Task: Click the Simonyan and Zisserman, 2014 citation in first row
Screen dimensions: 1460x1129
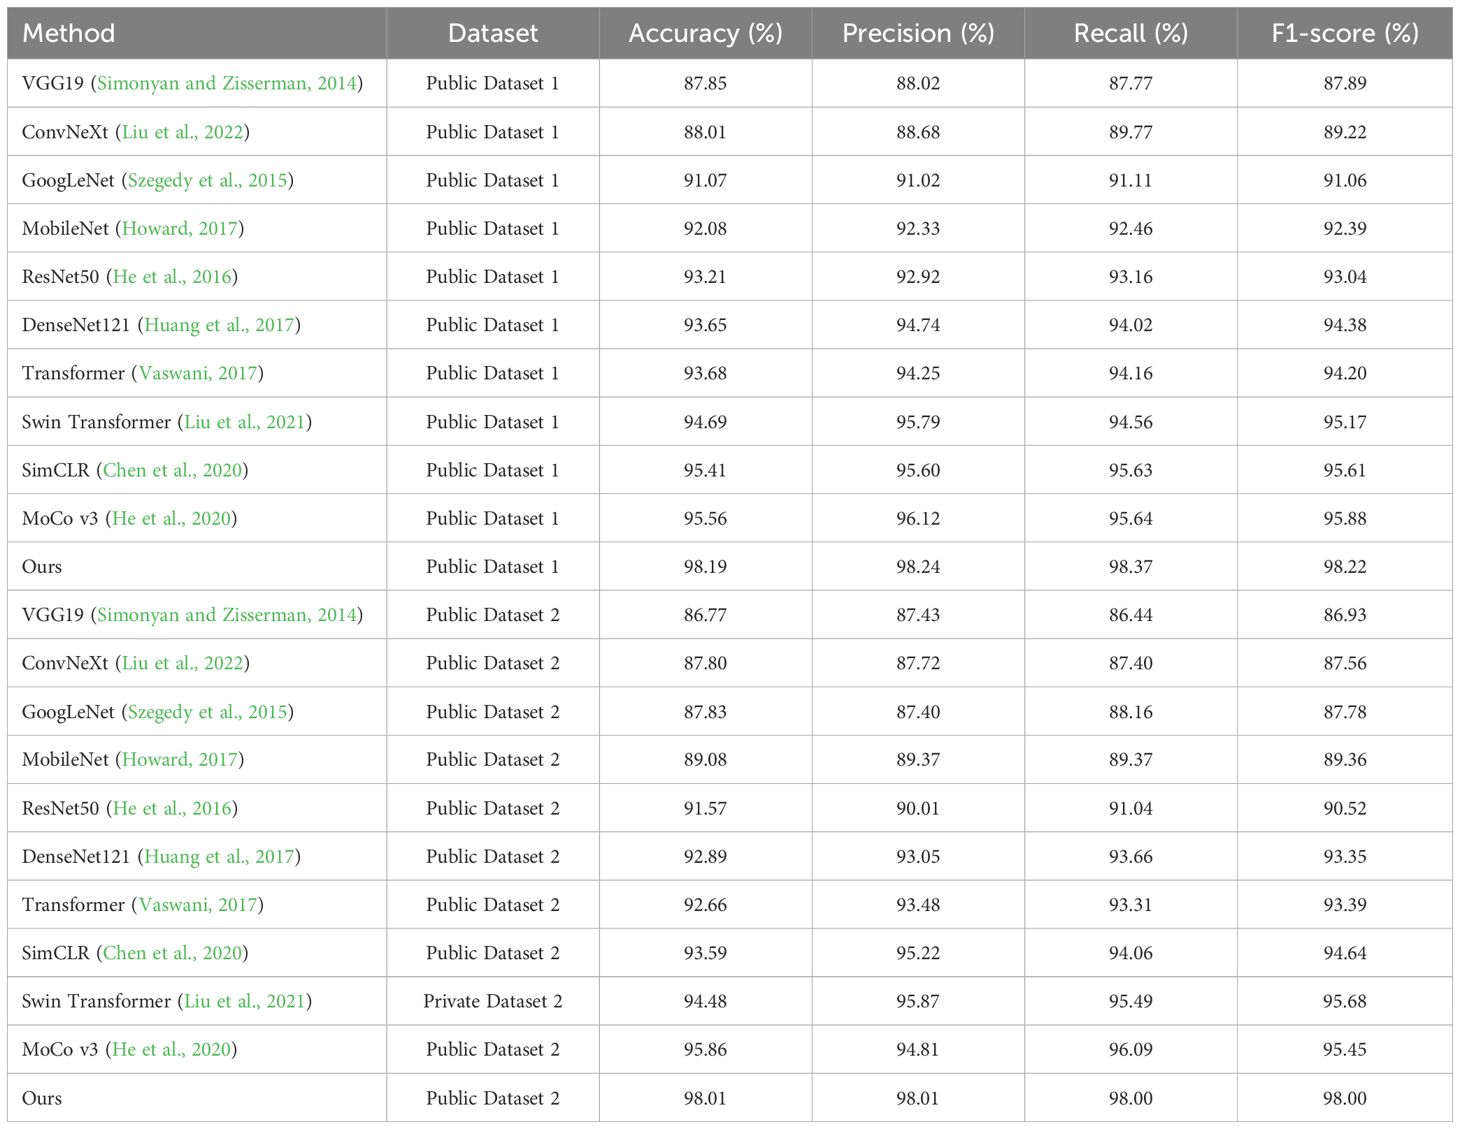Action: 226,84
